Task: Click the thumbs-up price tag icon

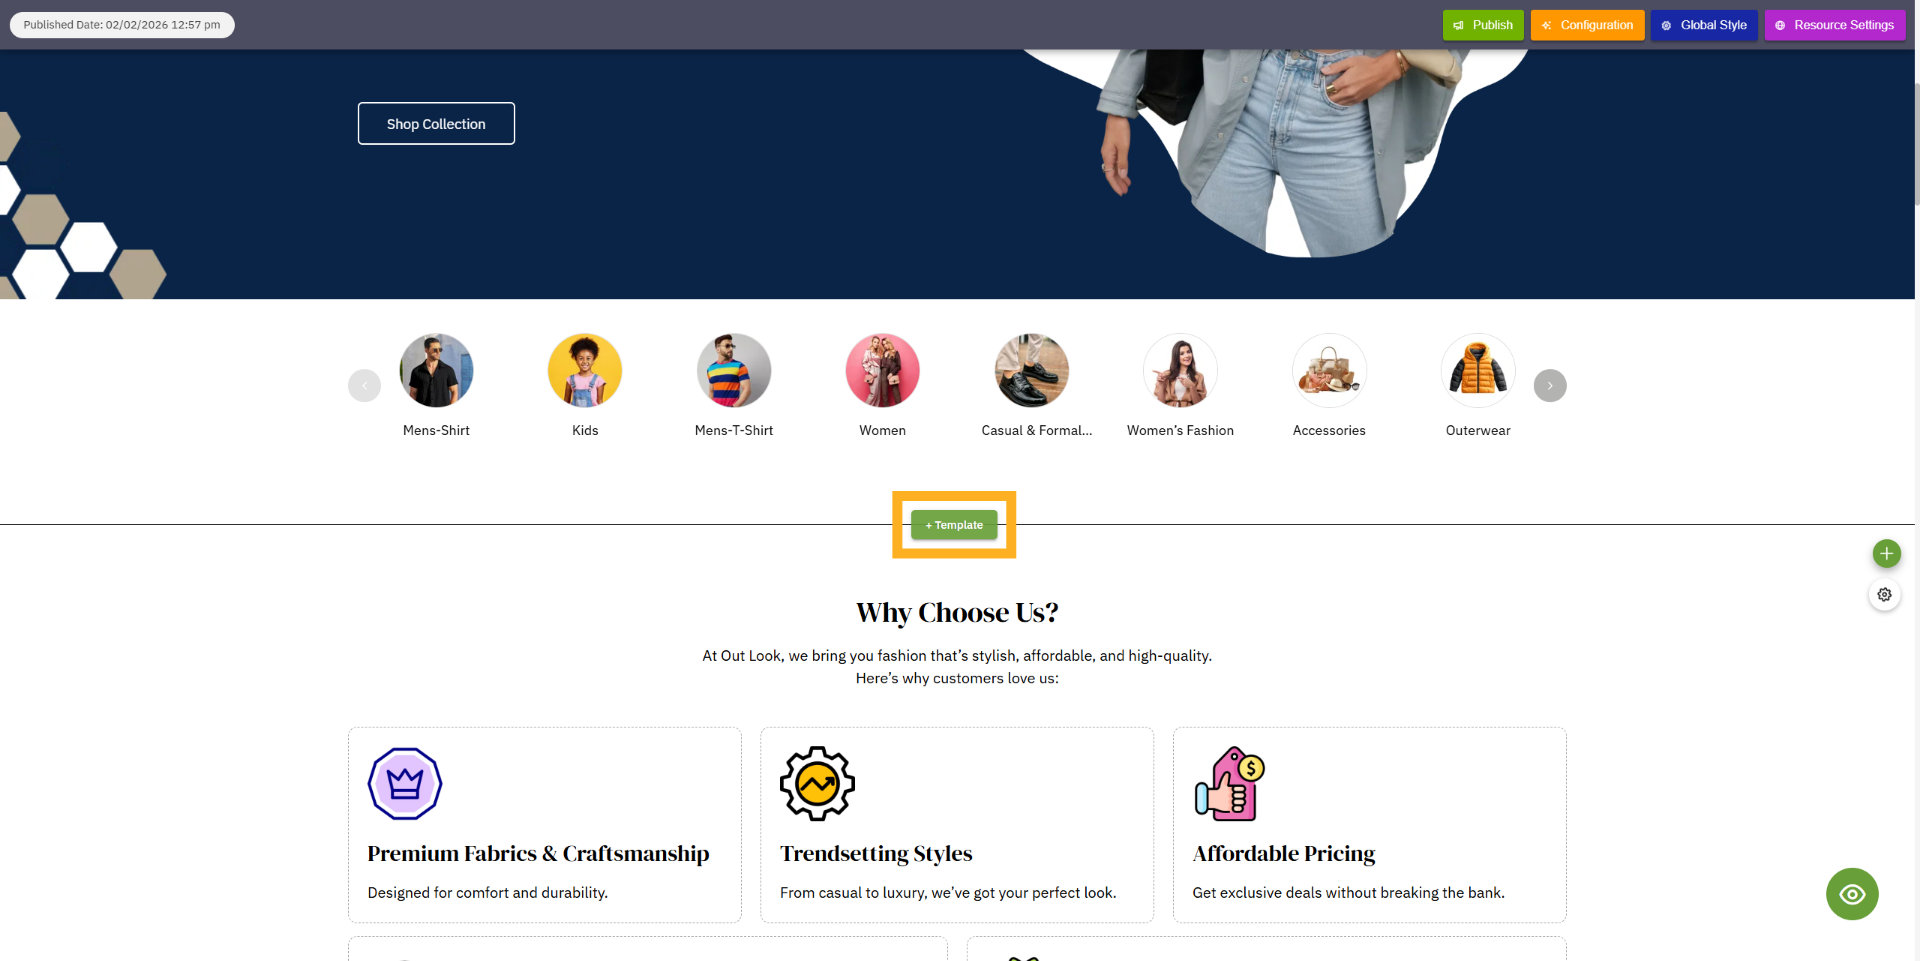Action: (1230, 784)
